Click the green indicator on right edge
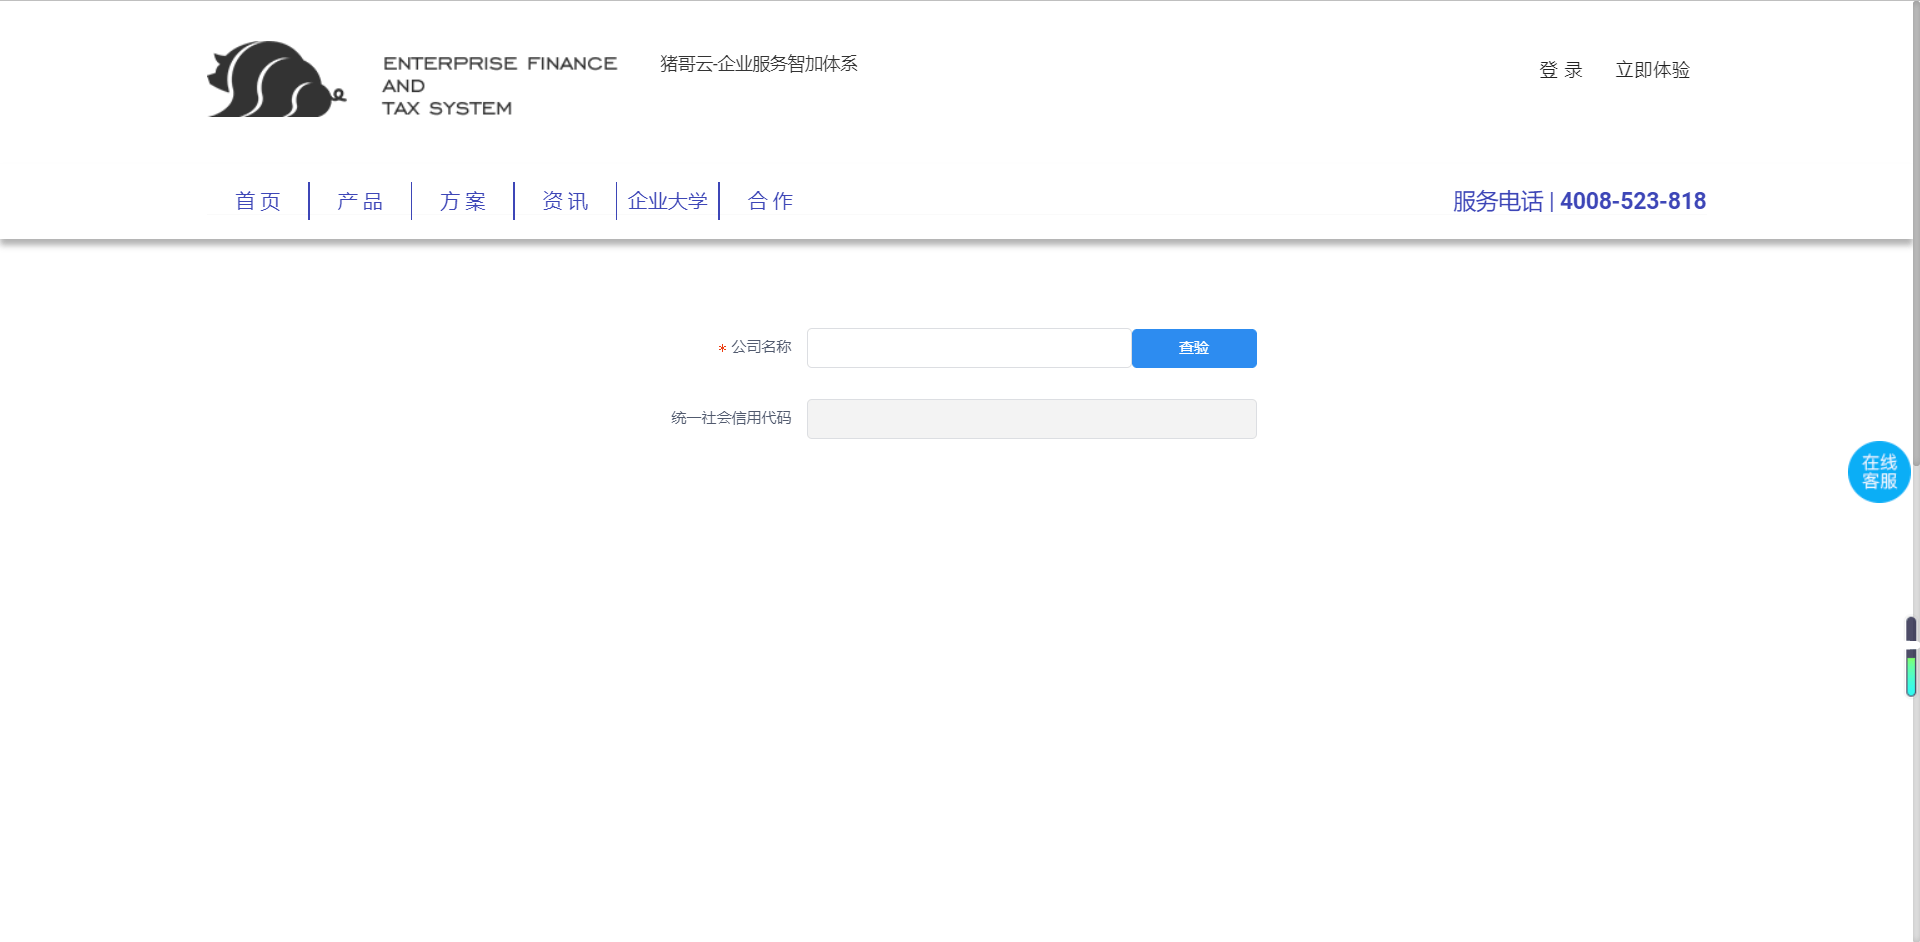Screen dimensions: 1920x942 click(1911, 673)
